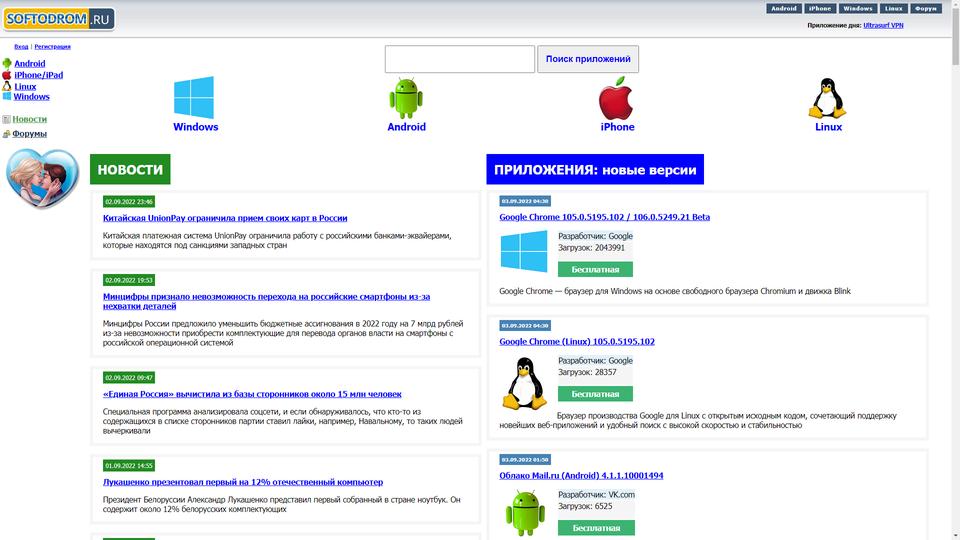Click the small apple icon beside iPhone/iPad
Image resolution: width=960 pixels, height=540 pixels.
click(7, 75)
